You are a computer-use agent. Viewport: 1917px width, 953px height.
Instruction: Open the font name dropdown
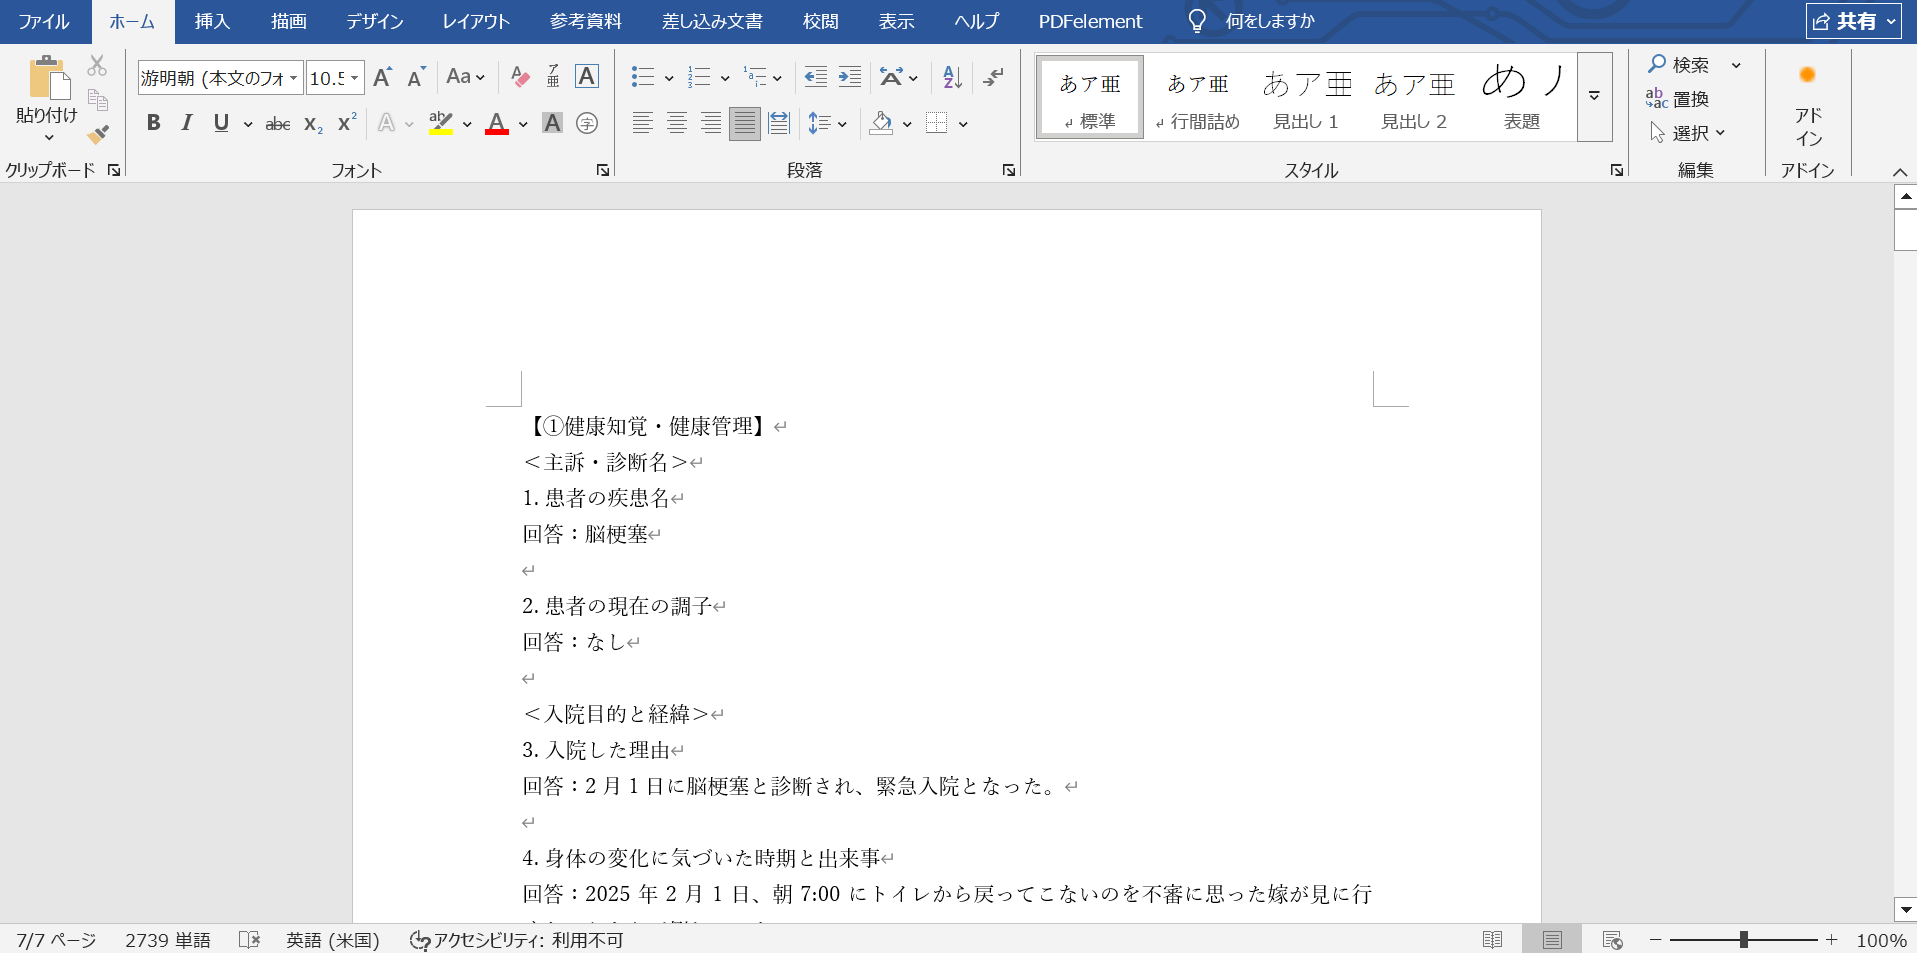click(293, 78)
